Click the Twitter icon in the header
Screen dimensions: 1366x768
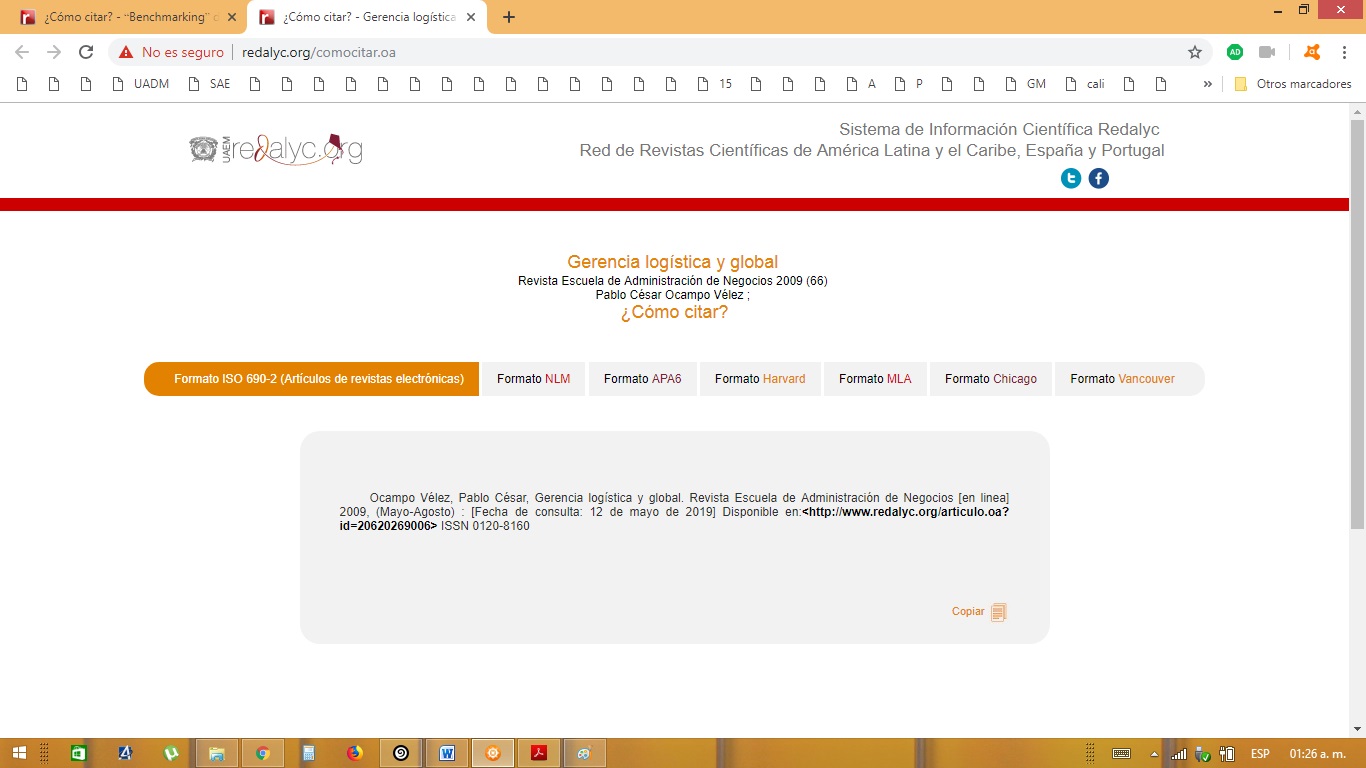tap(1071, 179)
